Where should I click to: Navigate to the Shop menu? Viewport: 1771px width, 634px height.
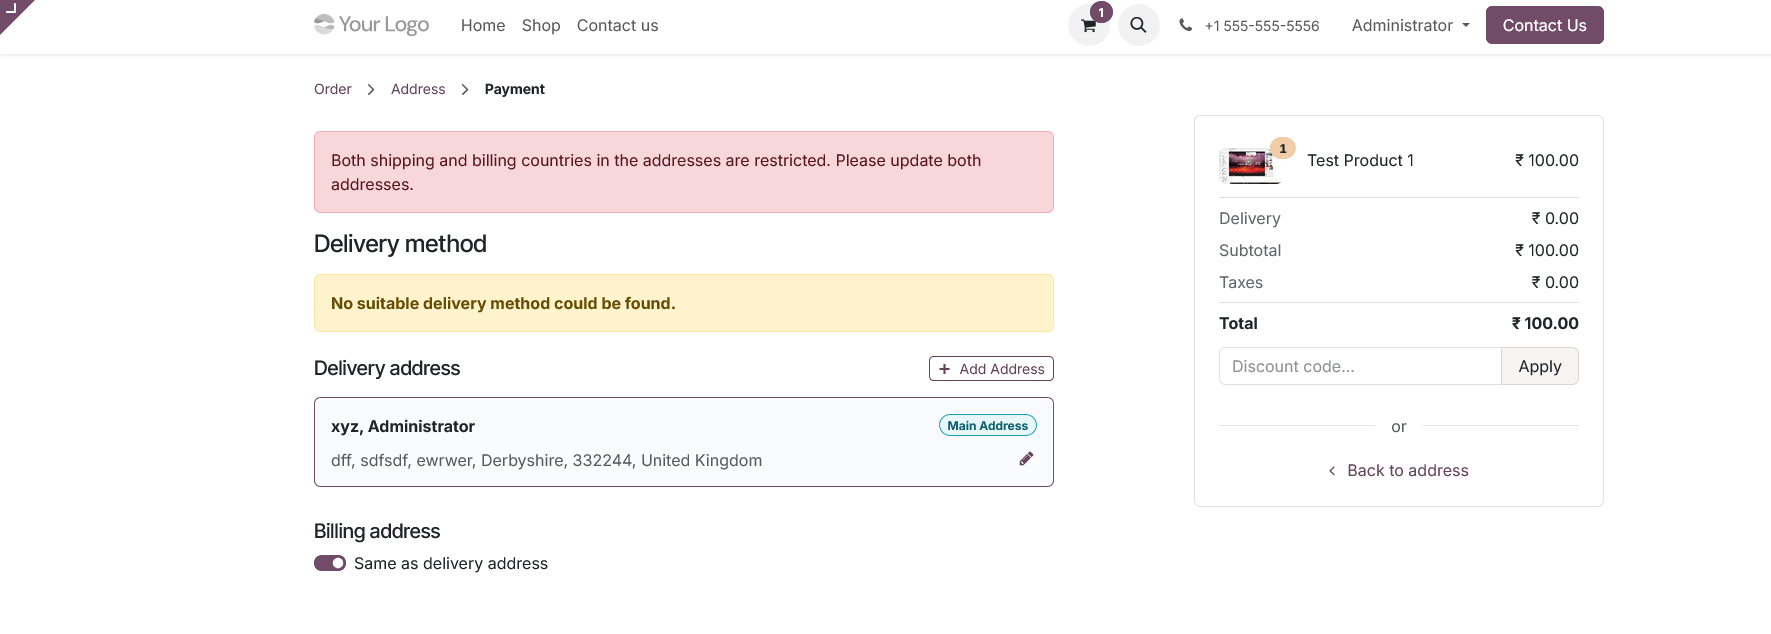click(x=540, y=25)
